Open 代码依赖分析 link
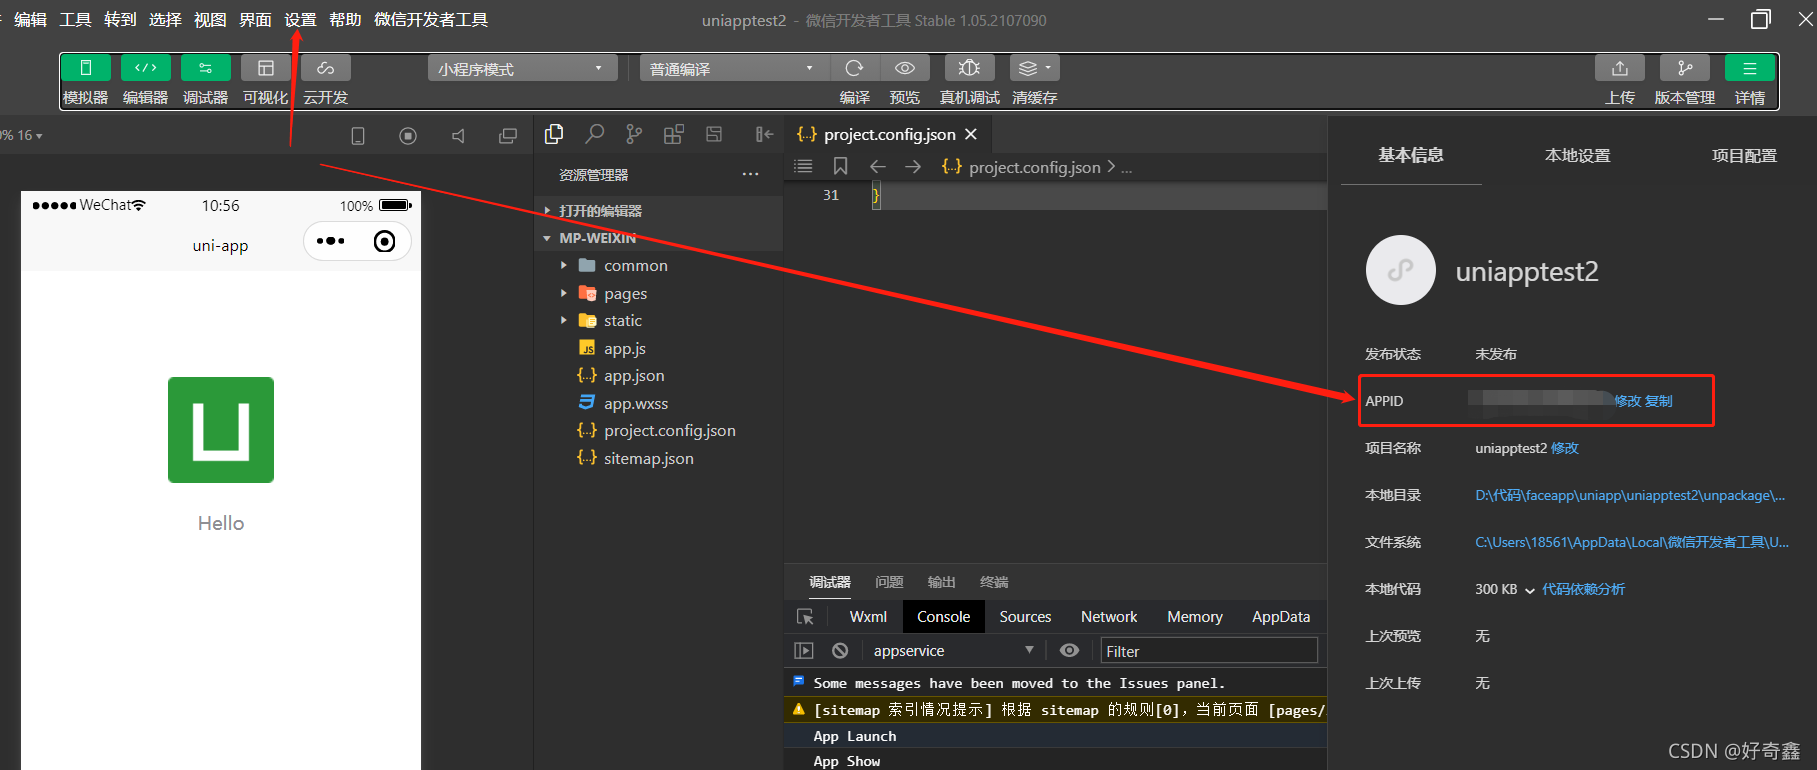1817x770 pixels. [x=1583, y=589]
